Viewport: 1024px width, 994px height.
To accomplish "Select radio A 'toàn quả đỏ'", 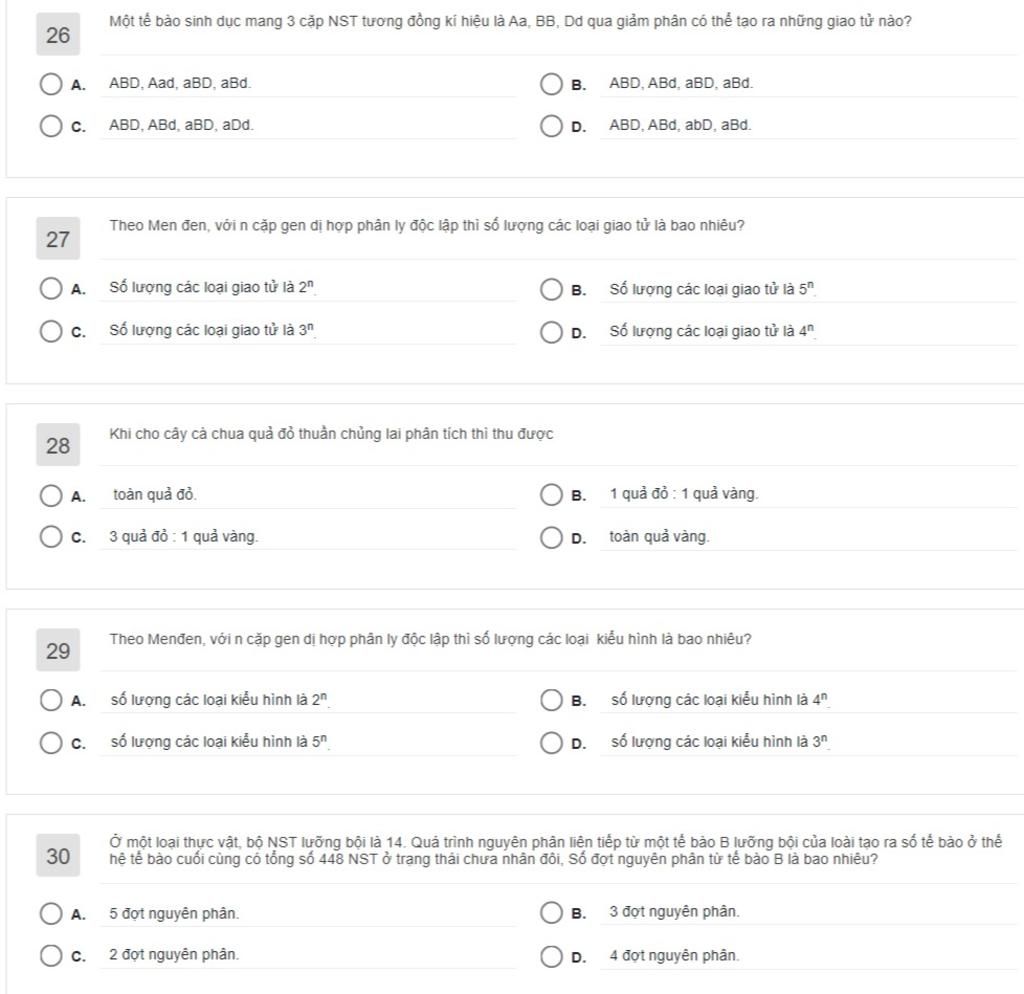I will 50,495.
